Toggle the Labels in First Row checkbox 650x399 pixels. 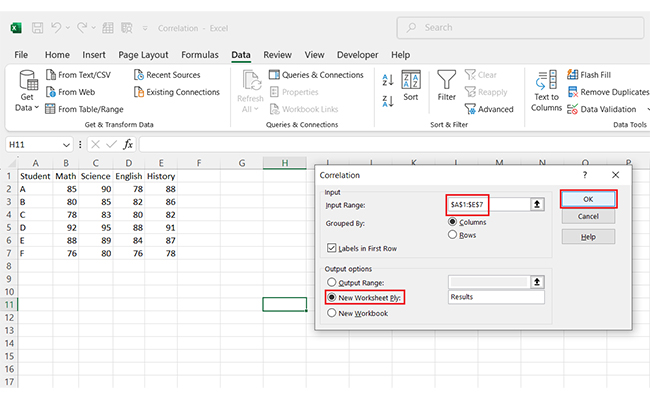(x=331, y=248)
